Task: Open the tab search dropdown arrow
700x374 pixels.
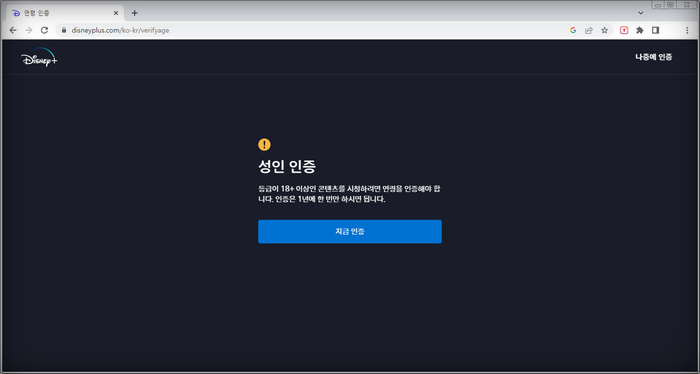Action: pyautogui.click(x=641, y=13)
